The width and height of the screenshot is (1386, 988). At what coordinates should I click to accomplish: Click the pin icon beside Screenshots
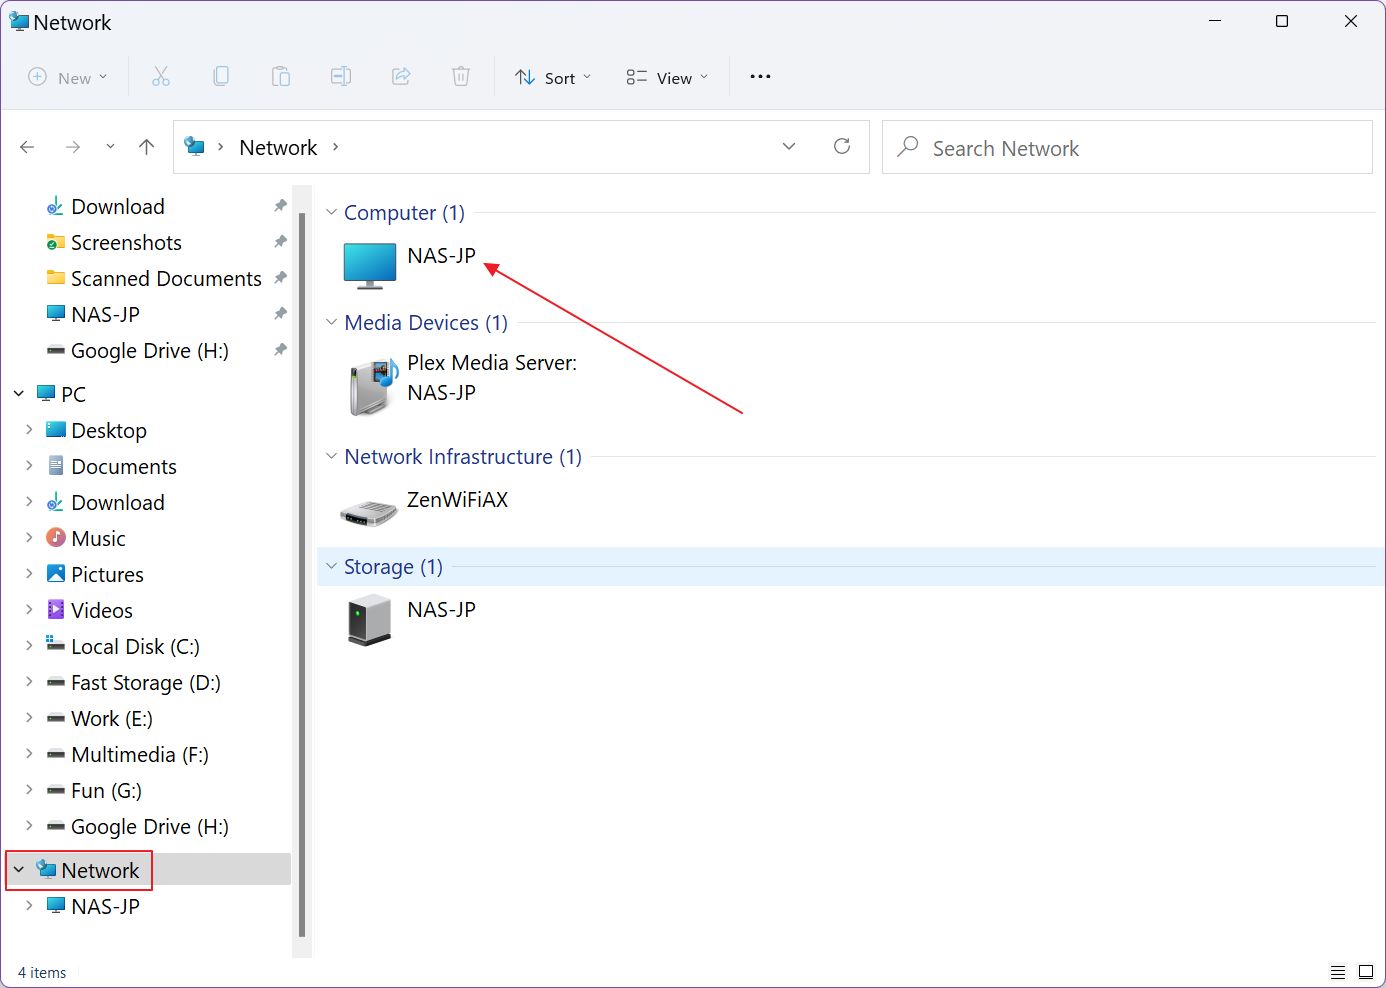[x=280, y=242]
